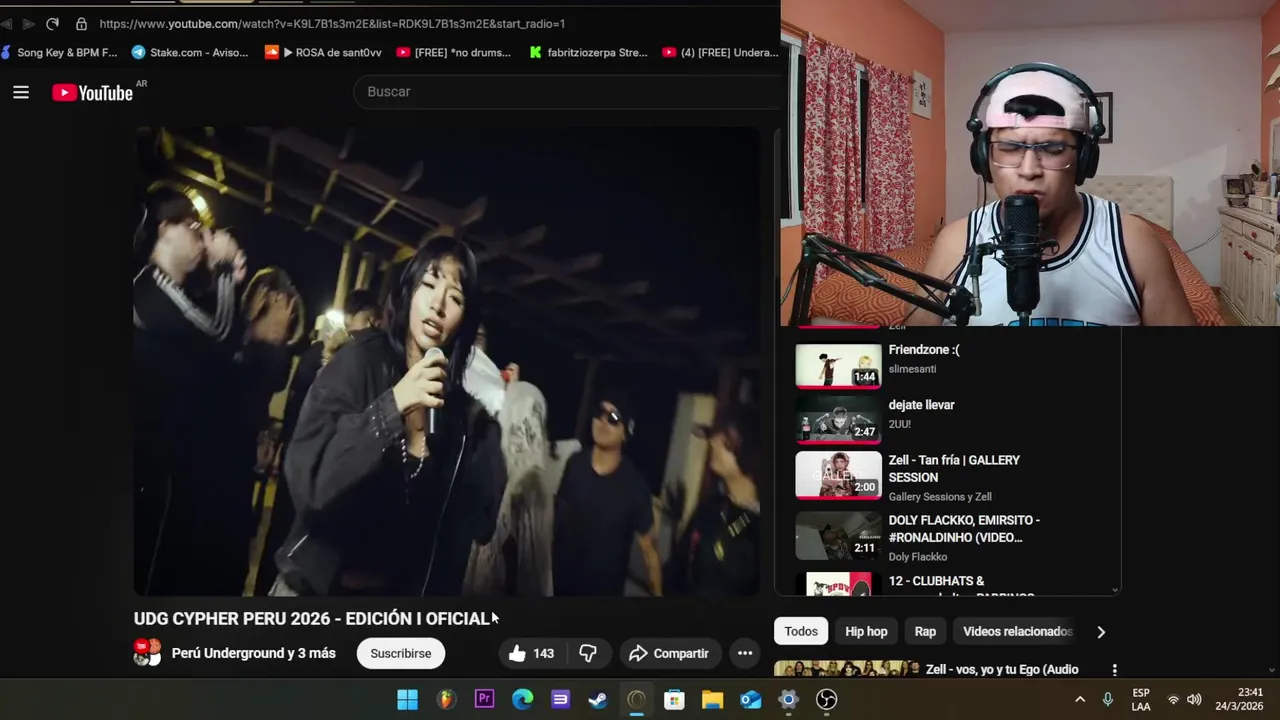Click the browser forward arrow
Image resolution: width=1280 pixels, height=720 pixels.
tap(29, 23)
